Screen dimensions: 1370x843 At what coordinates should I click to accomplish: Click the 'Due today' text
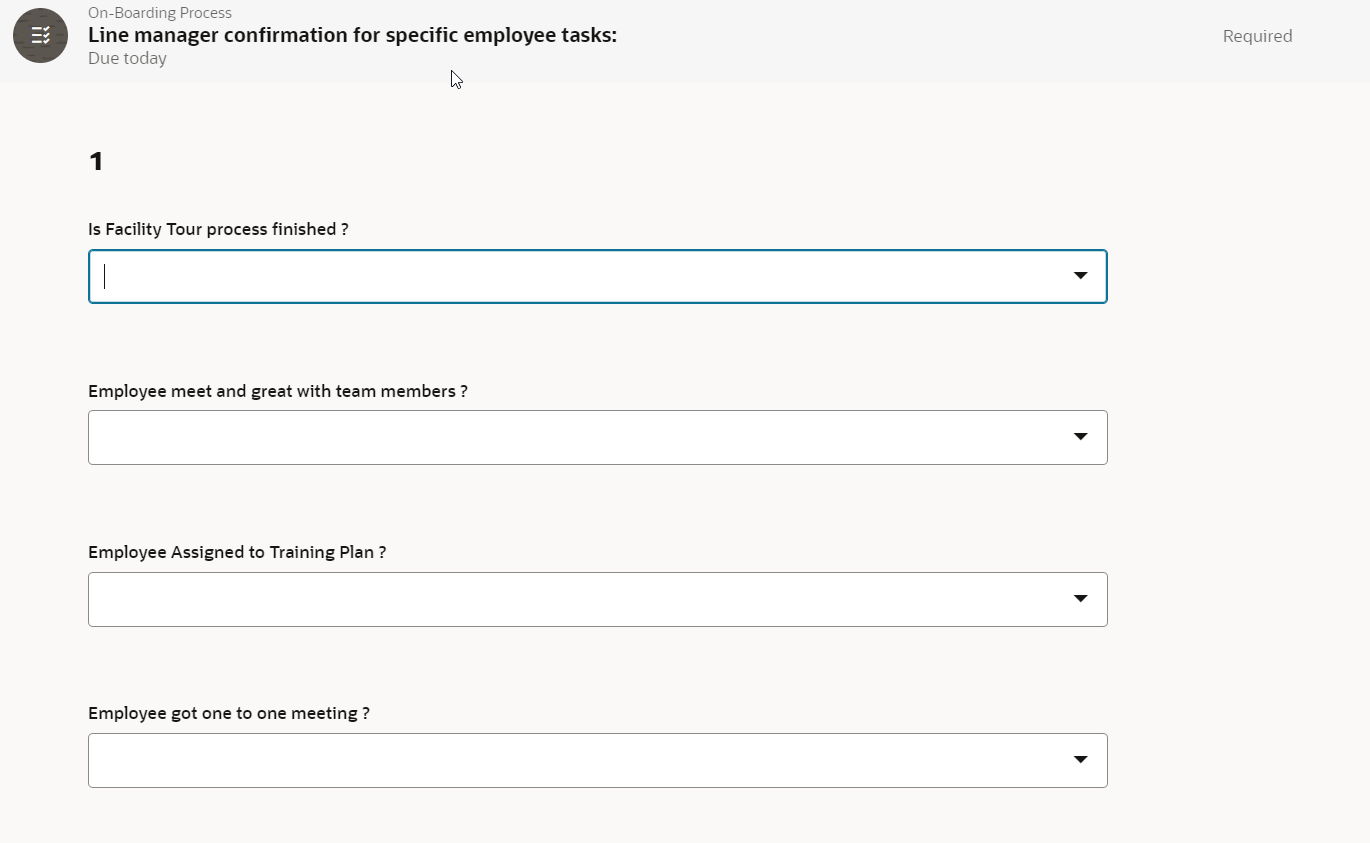pyautogui.click(x=127, y=58)
